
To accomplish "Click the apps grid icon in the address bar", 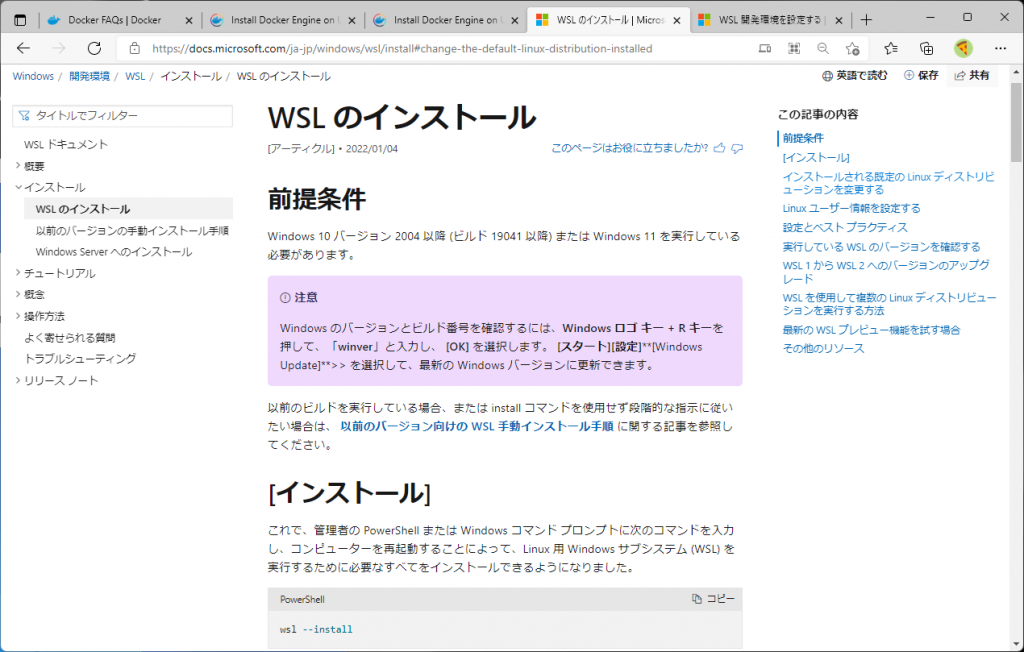I will (x=794, y=48).
